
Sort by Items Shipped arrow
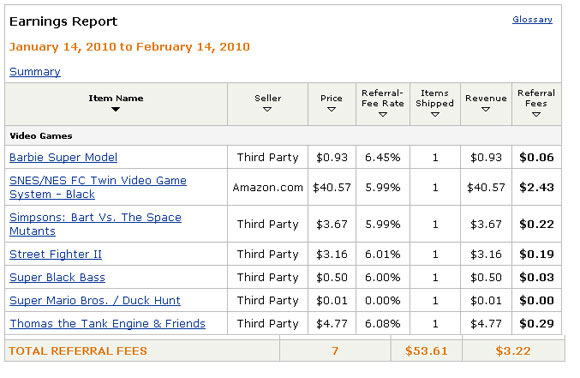click(x=435, y=115)
